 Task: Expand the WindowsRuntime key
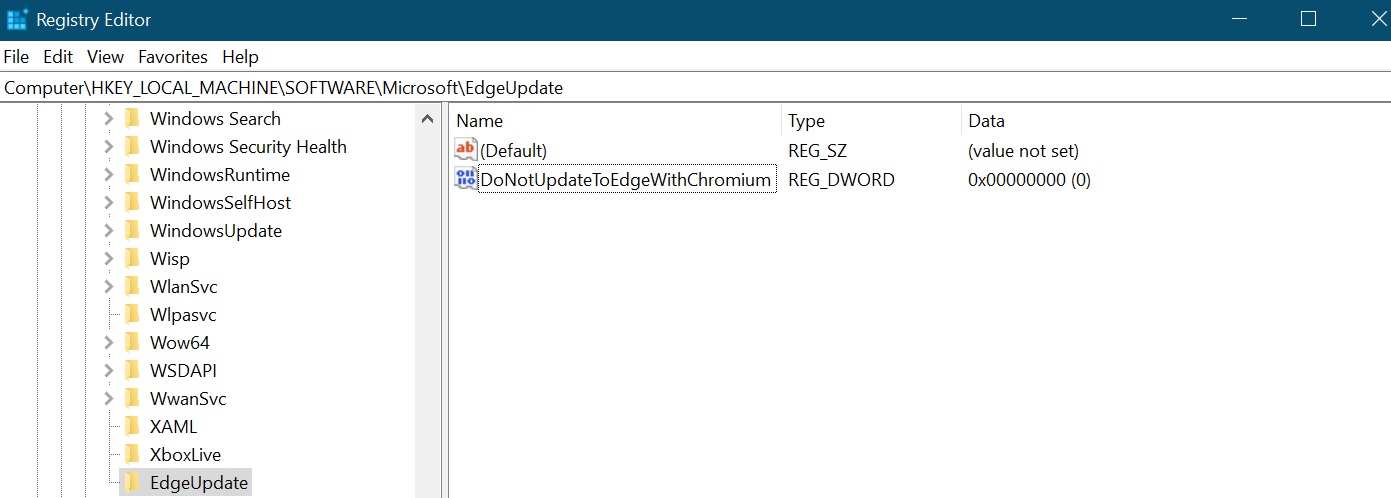tap(108, 174)
